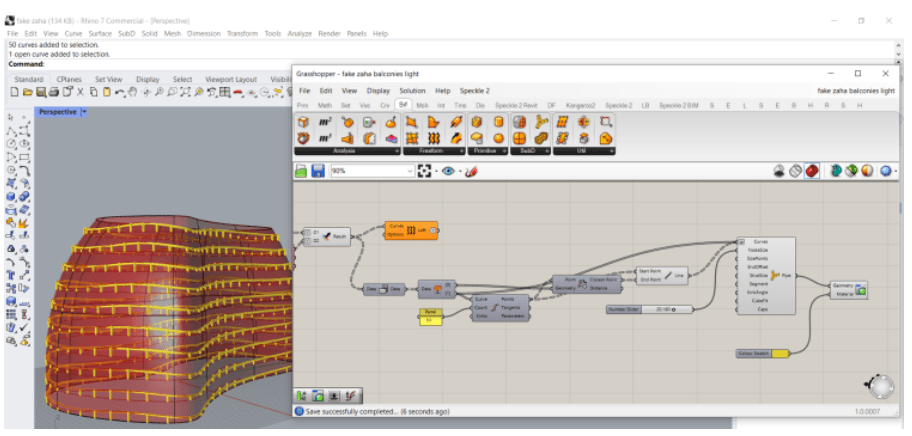Click the Grasshopper save file icon

(x=318, y=171)
